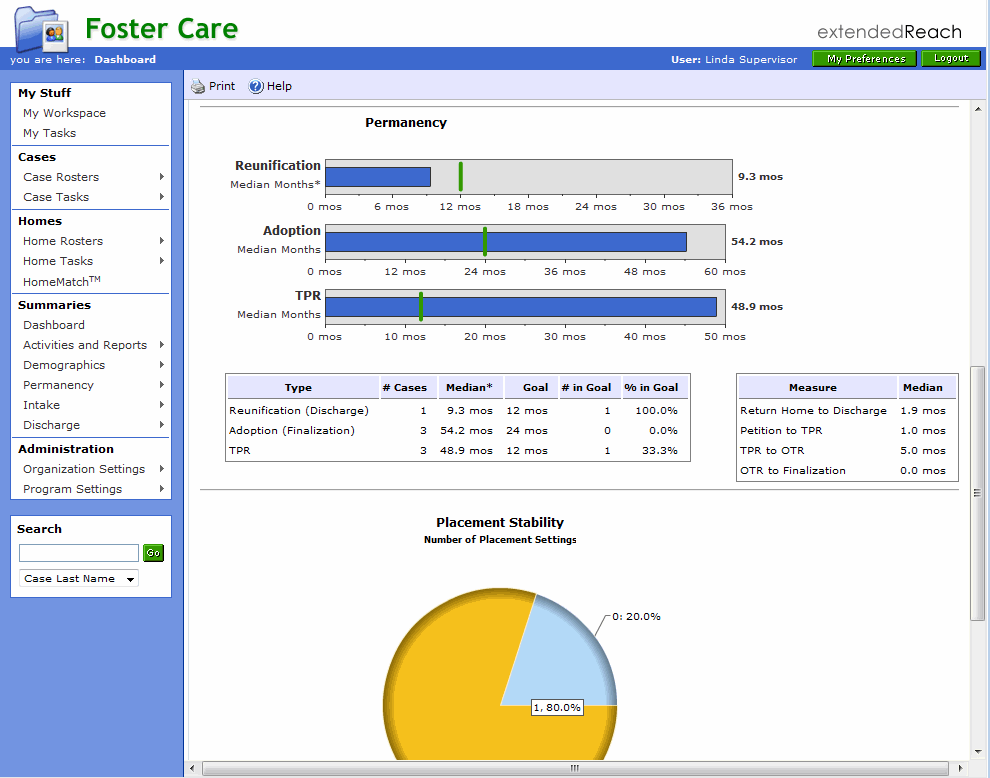Image resolution: width=990 pixels, height=778 pixels.
Task: Open Discharge summary menu item
Action: click(x=52, y=425)
